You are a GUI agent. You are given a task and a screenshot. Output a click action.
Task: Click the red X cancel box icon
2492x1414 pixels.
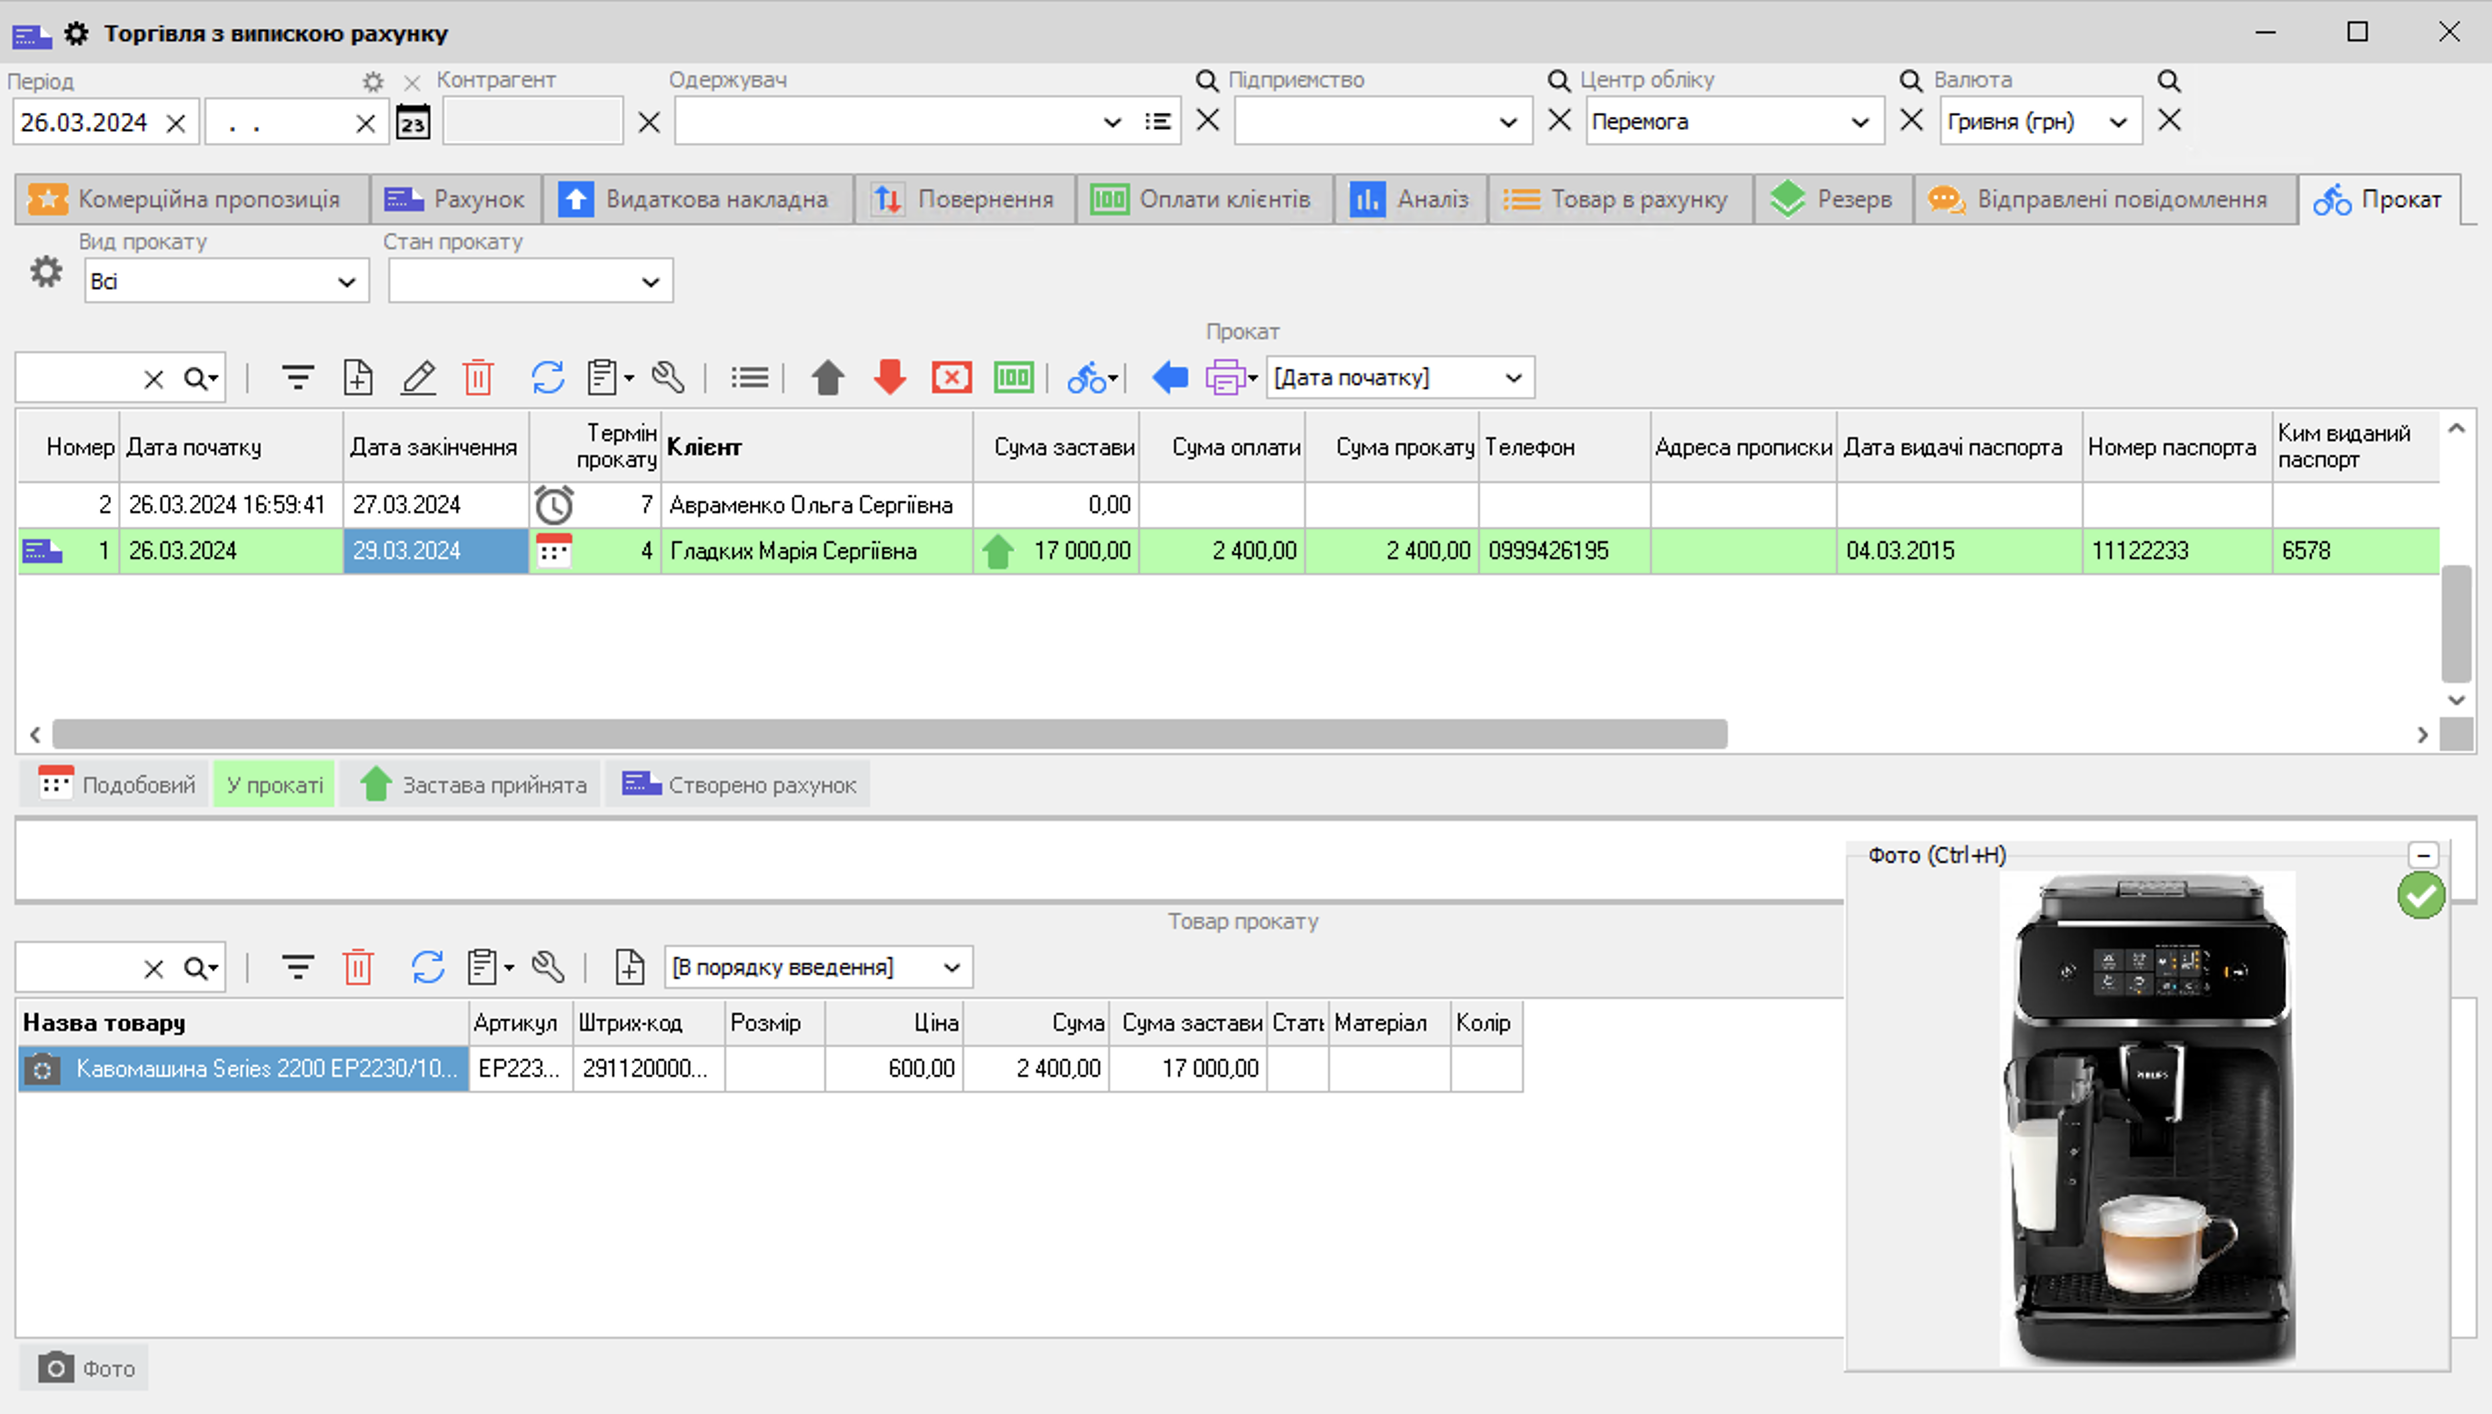(x=951, y=378)
